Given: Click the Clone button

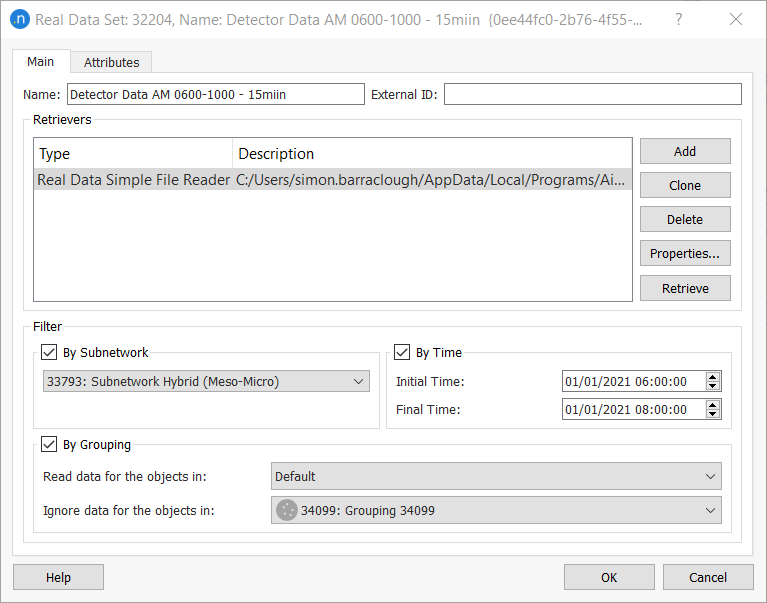Looking at the screenshot, I should coord(685,185).
